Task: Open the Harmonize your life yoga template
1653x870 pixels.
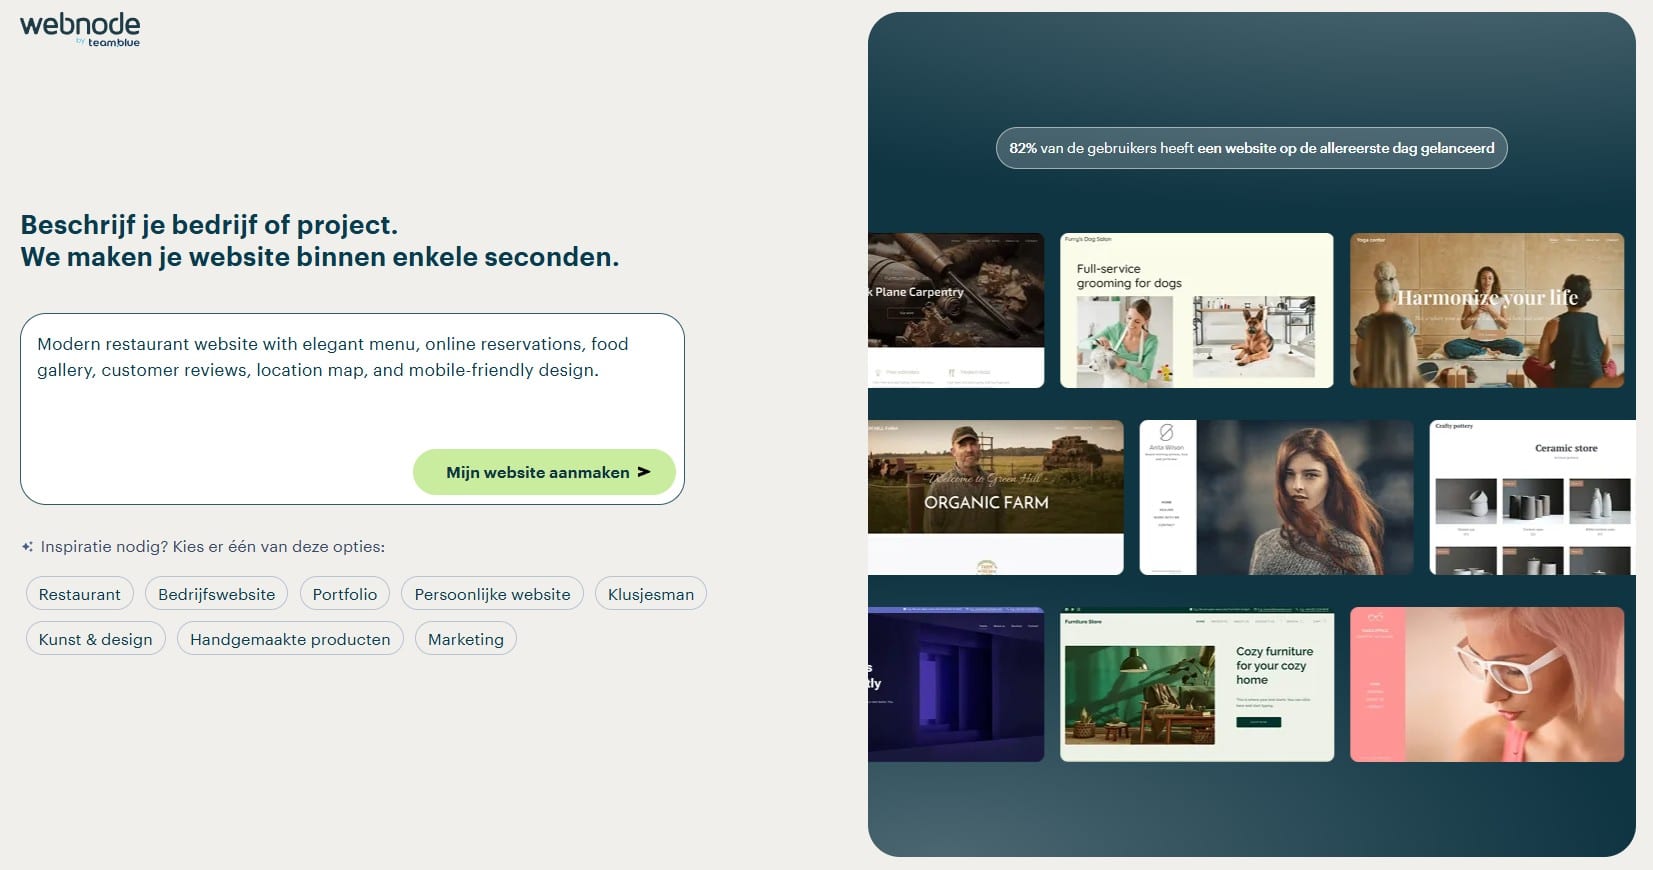Action: (1487, 310)
